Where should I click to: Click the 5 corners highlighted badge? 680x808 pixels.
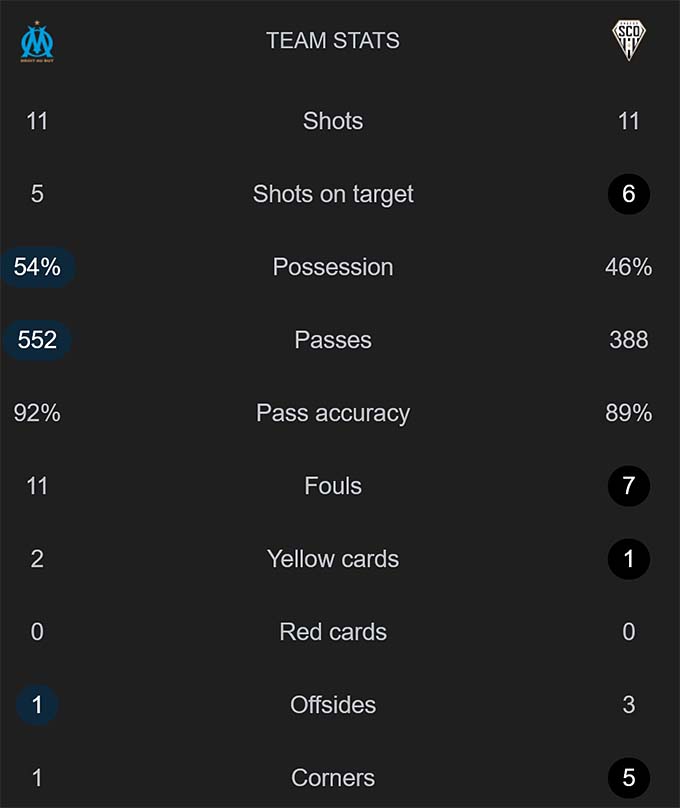click(628, 778)
